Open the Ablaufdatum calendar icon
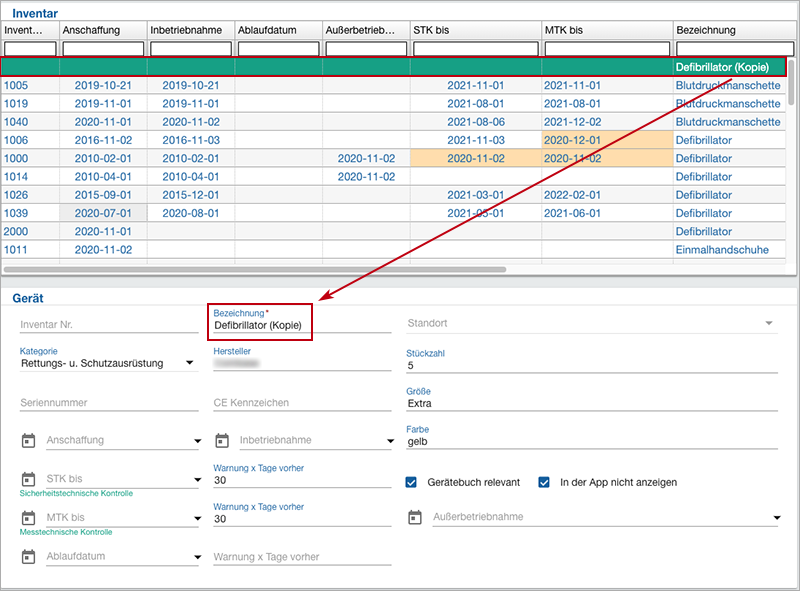Image resolution: width=800 pixels, height=591 pixels. 29,557
